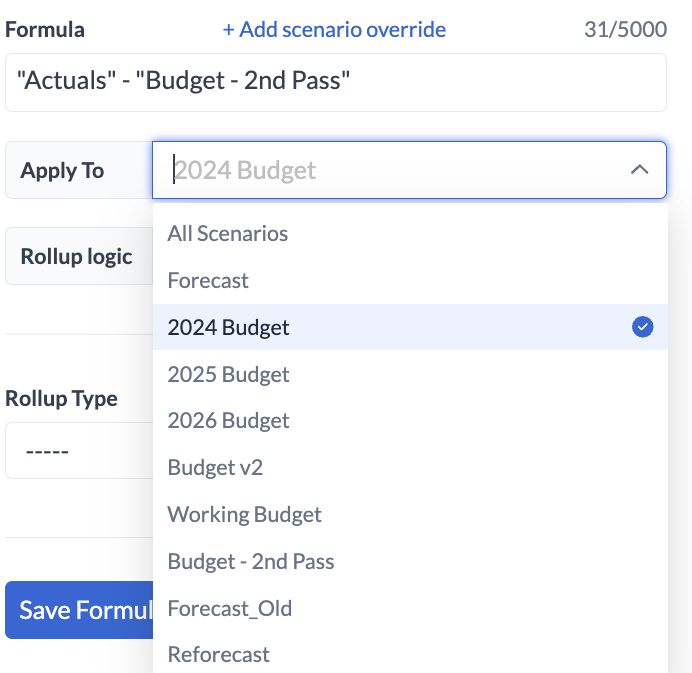The width and height of the screenshot is (692, 673).
Task: Choose Reforecast in the dropdown list
Action: pos(219,655)
